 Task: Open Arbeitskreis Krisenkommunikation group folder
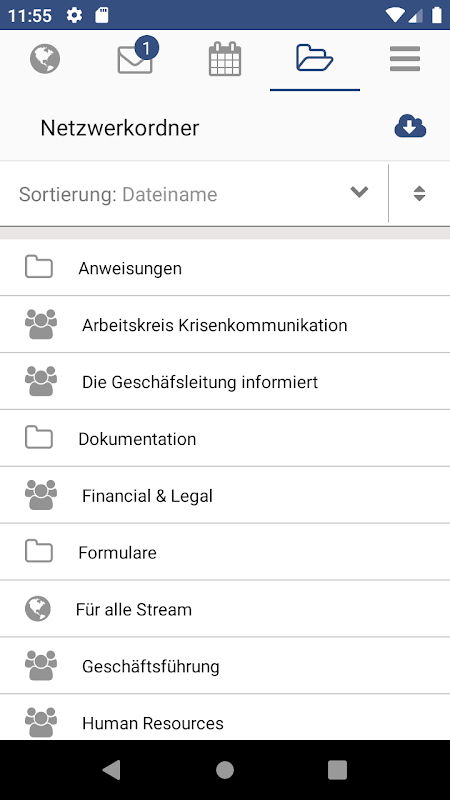(x=225, y=324)
